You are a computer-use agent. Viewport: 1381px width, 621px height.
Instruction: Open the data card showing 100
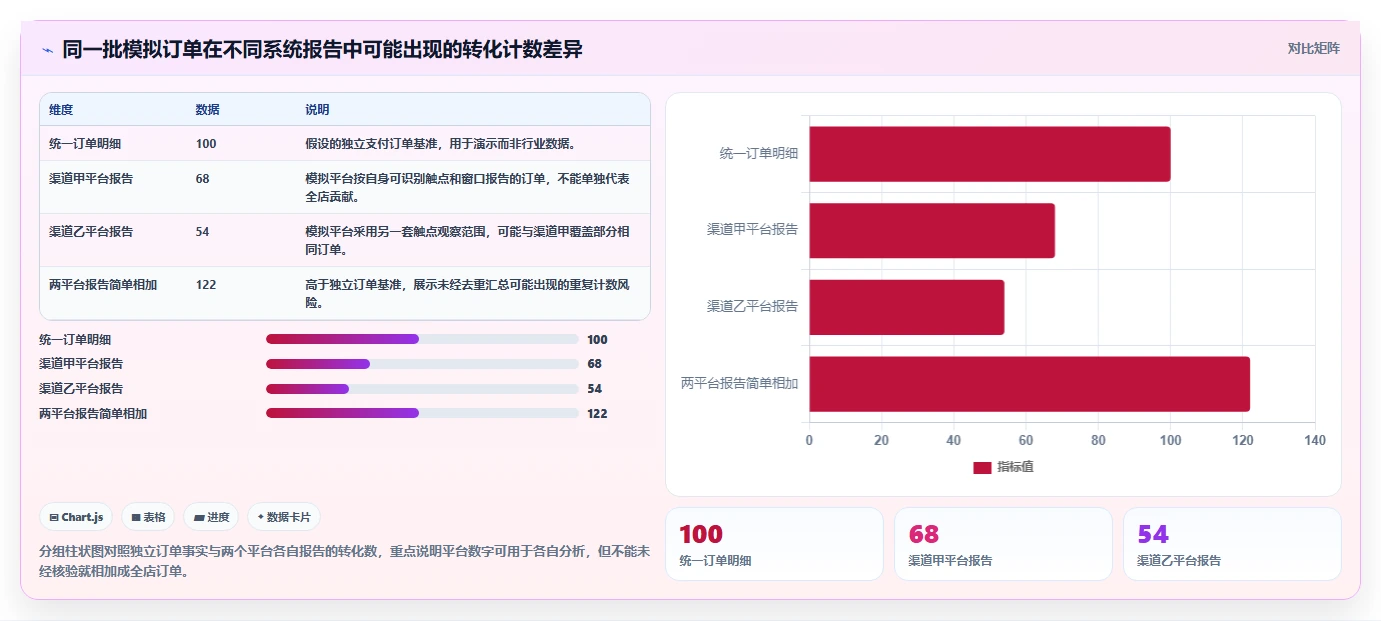(x=774, y=544)
